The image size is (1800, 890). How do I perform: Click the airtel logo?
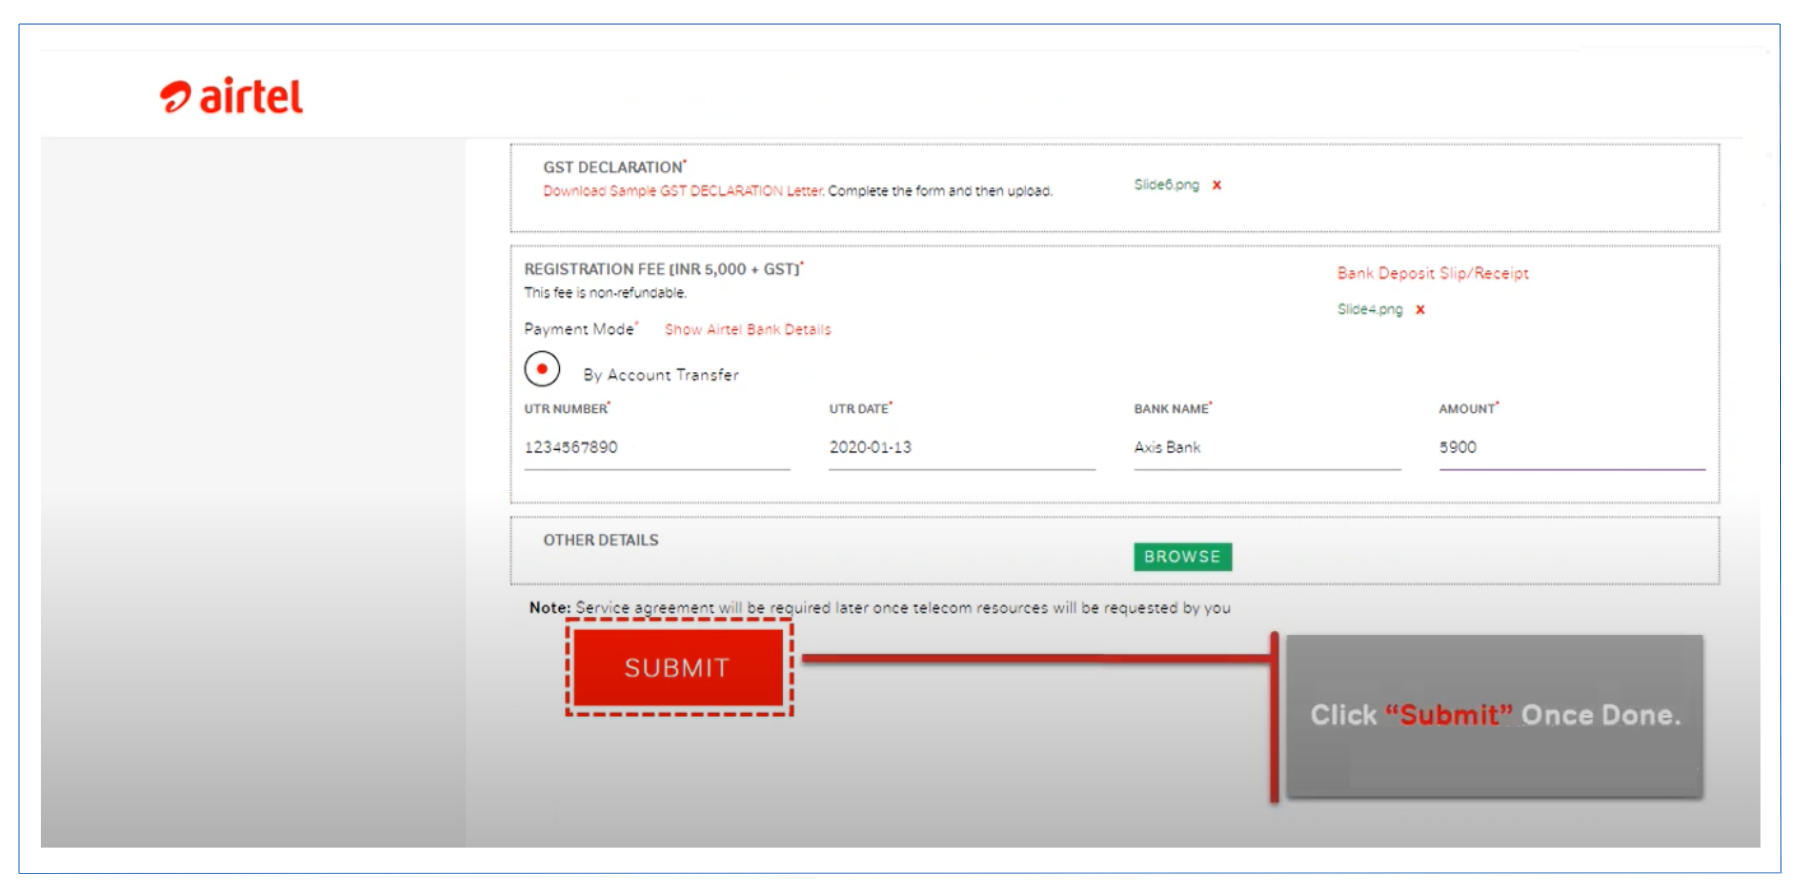coord(231,96)
